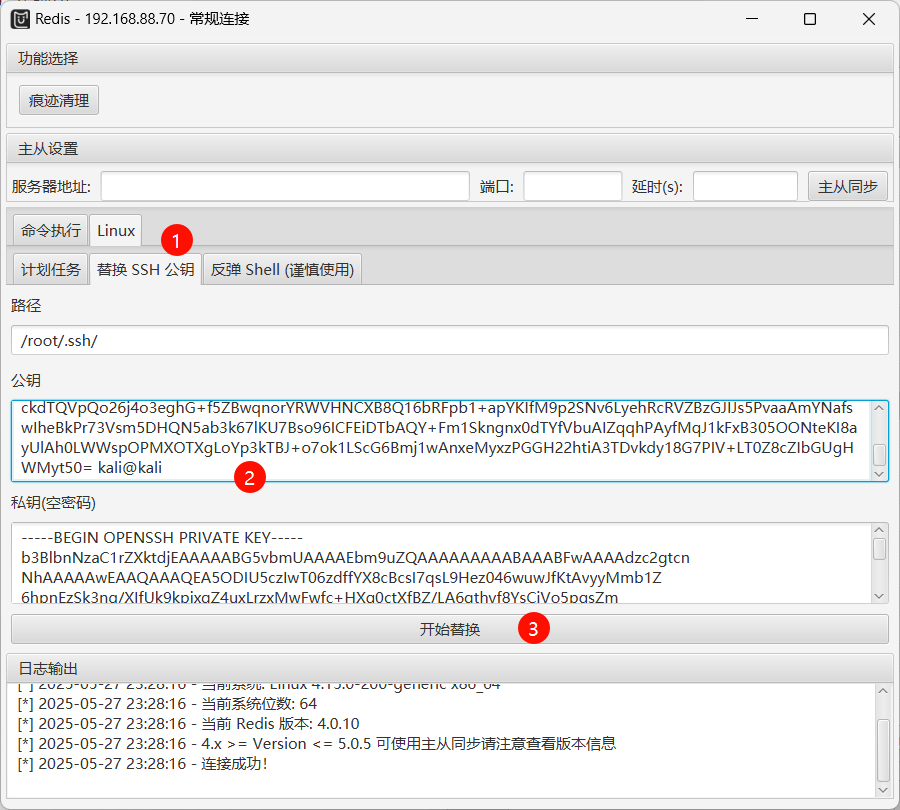900x810 pixels.
Task: Click inside the 公钥 public key text area
Action: tap(440, 440)
